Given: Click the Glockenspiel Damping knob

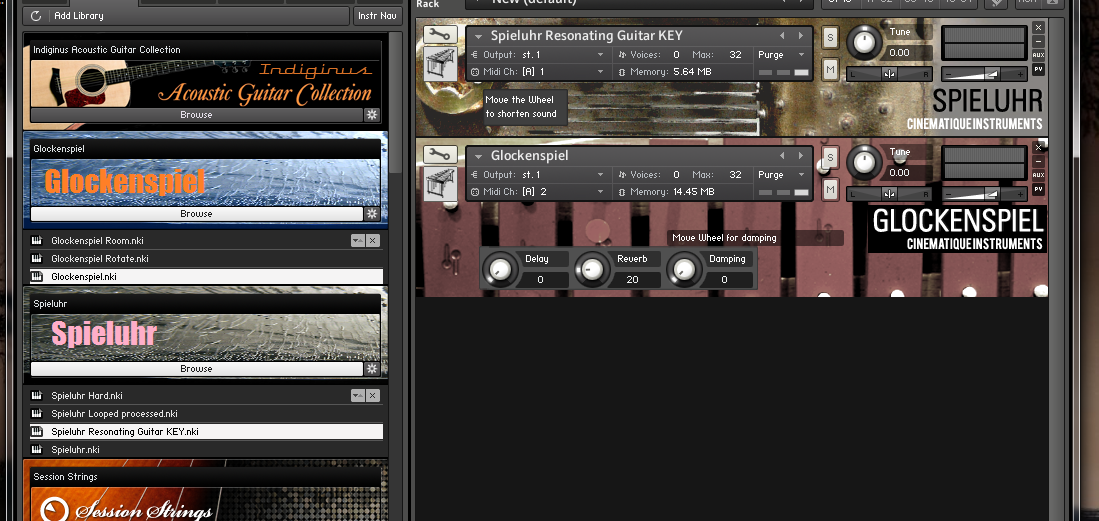Looking at the screenshot, I should 683,269.
